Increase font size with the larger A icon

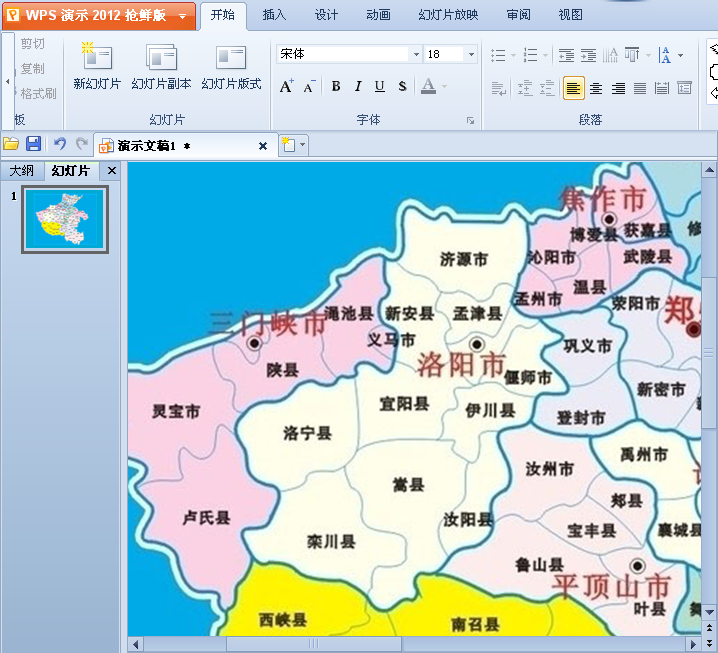pos(286,87)
